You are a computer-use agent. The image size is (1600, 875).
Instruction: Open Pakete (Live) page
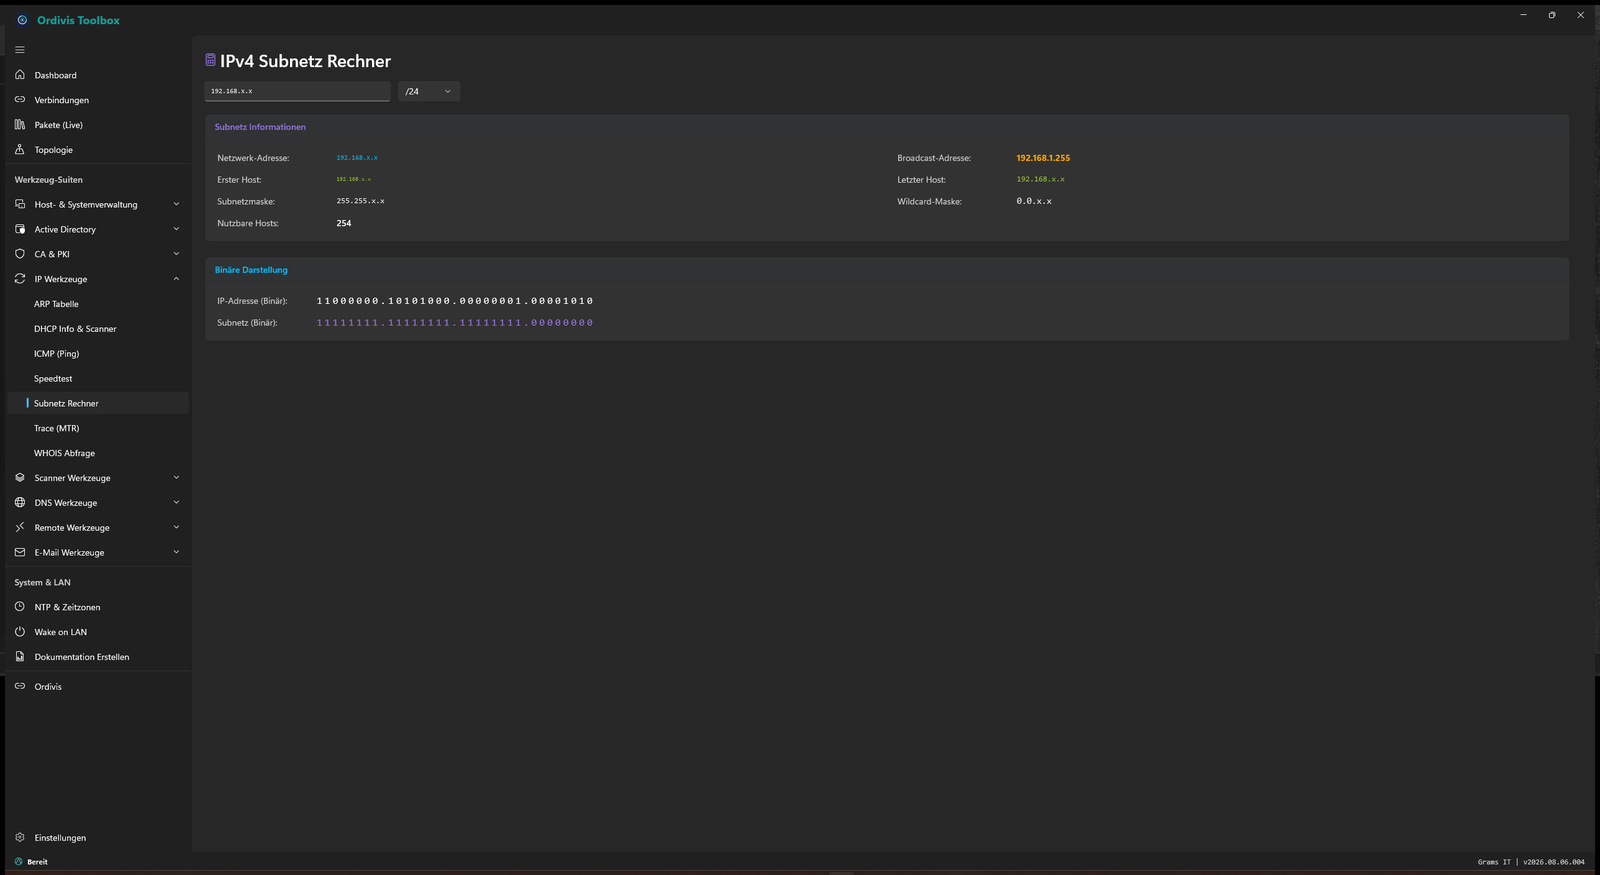[97, 125]
